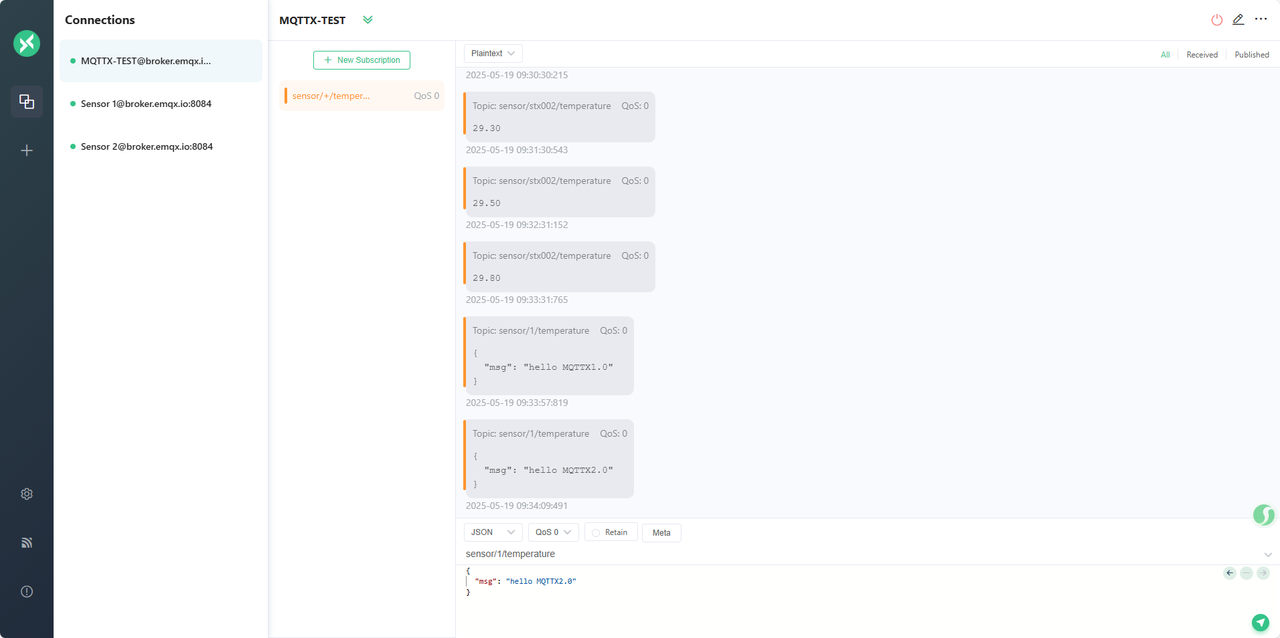Click the hello MQTTX1.0 message bubble
Image resolution: width=1280 pixels, height=638 pixels.
pyautogui.click(x=548, y=356)
